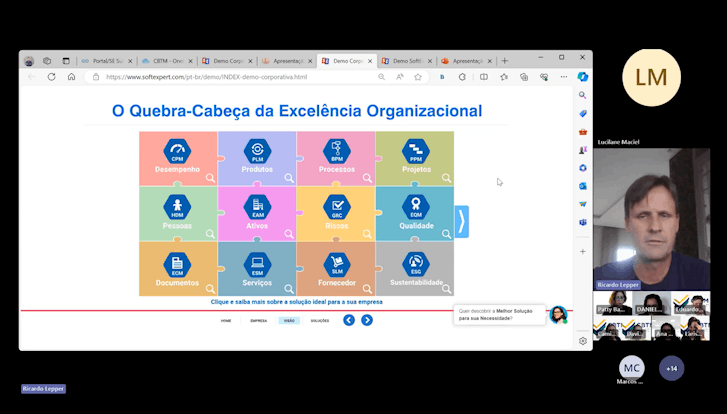
Task: Open the PLM Produtos puzzle piece
Action: click(257, 151)
